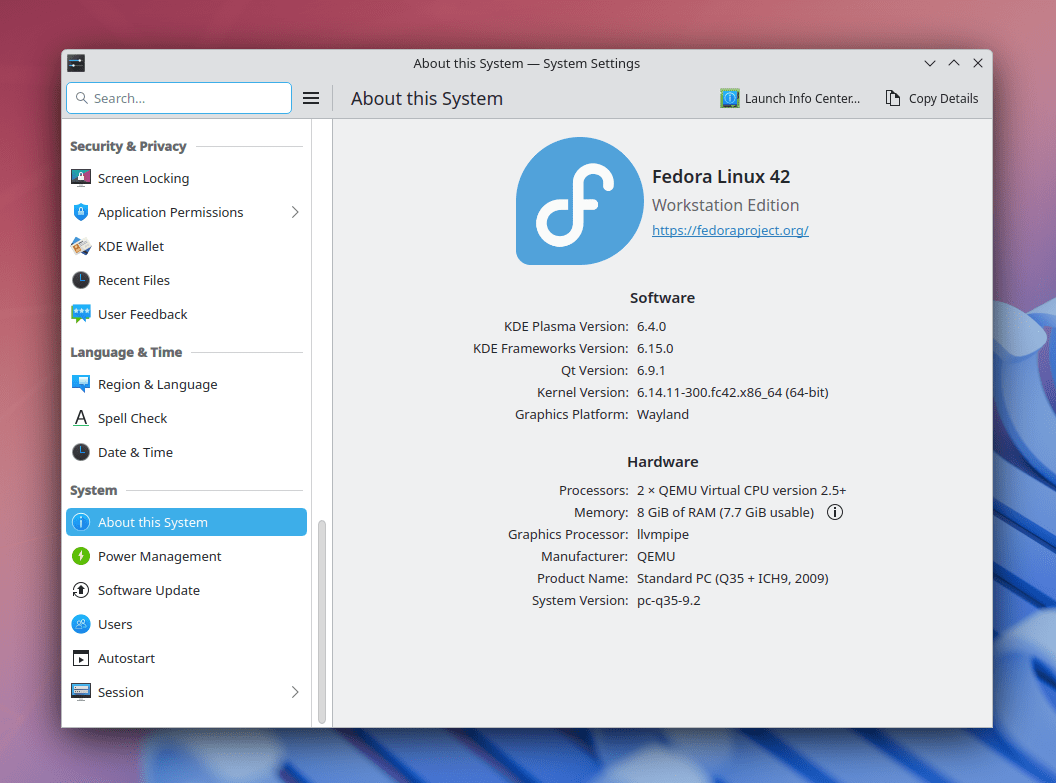Click the Kernel Version value text
The image size is (1056, 783).
733,393
